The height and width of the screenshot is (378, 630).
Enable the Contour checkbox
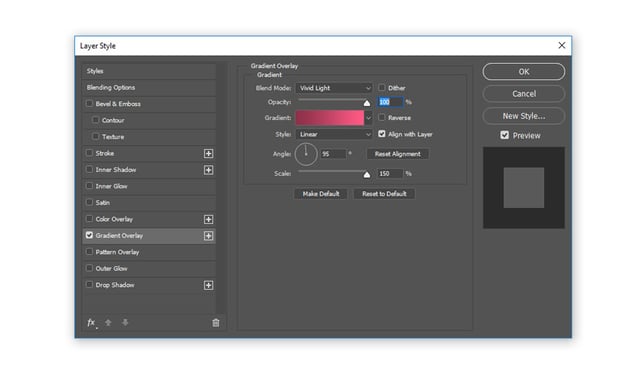[95, 120]
